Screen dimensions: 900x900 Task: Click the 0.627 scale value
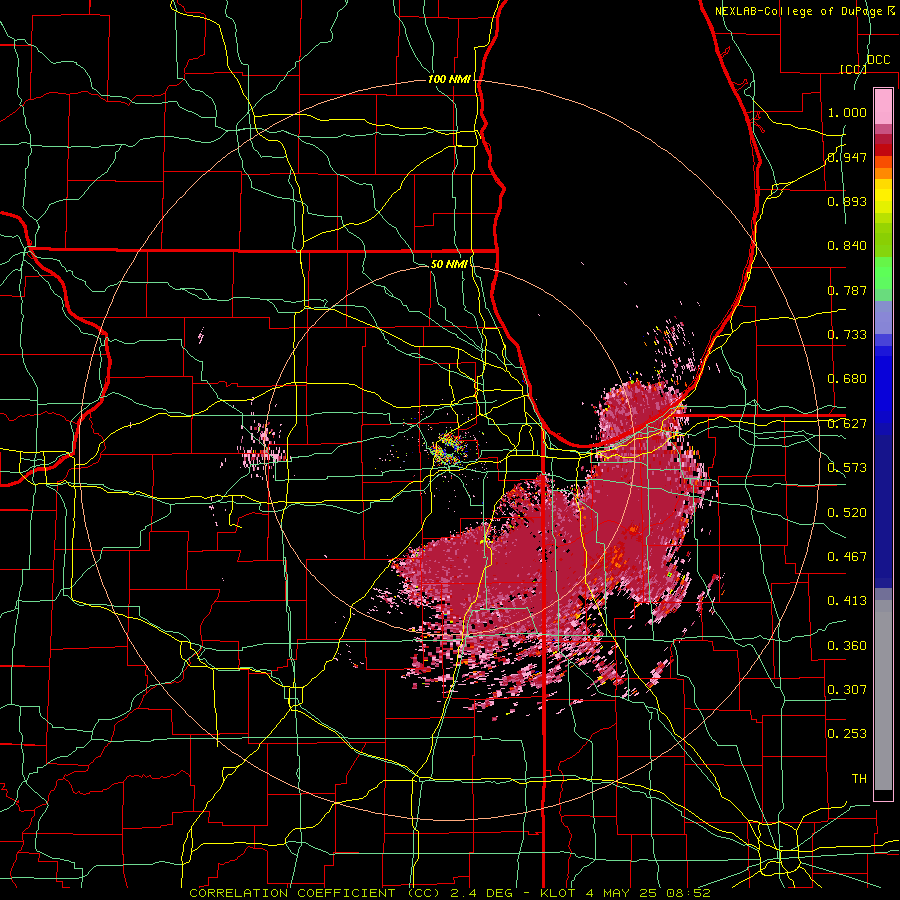click(847, 424)
